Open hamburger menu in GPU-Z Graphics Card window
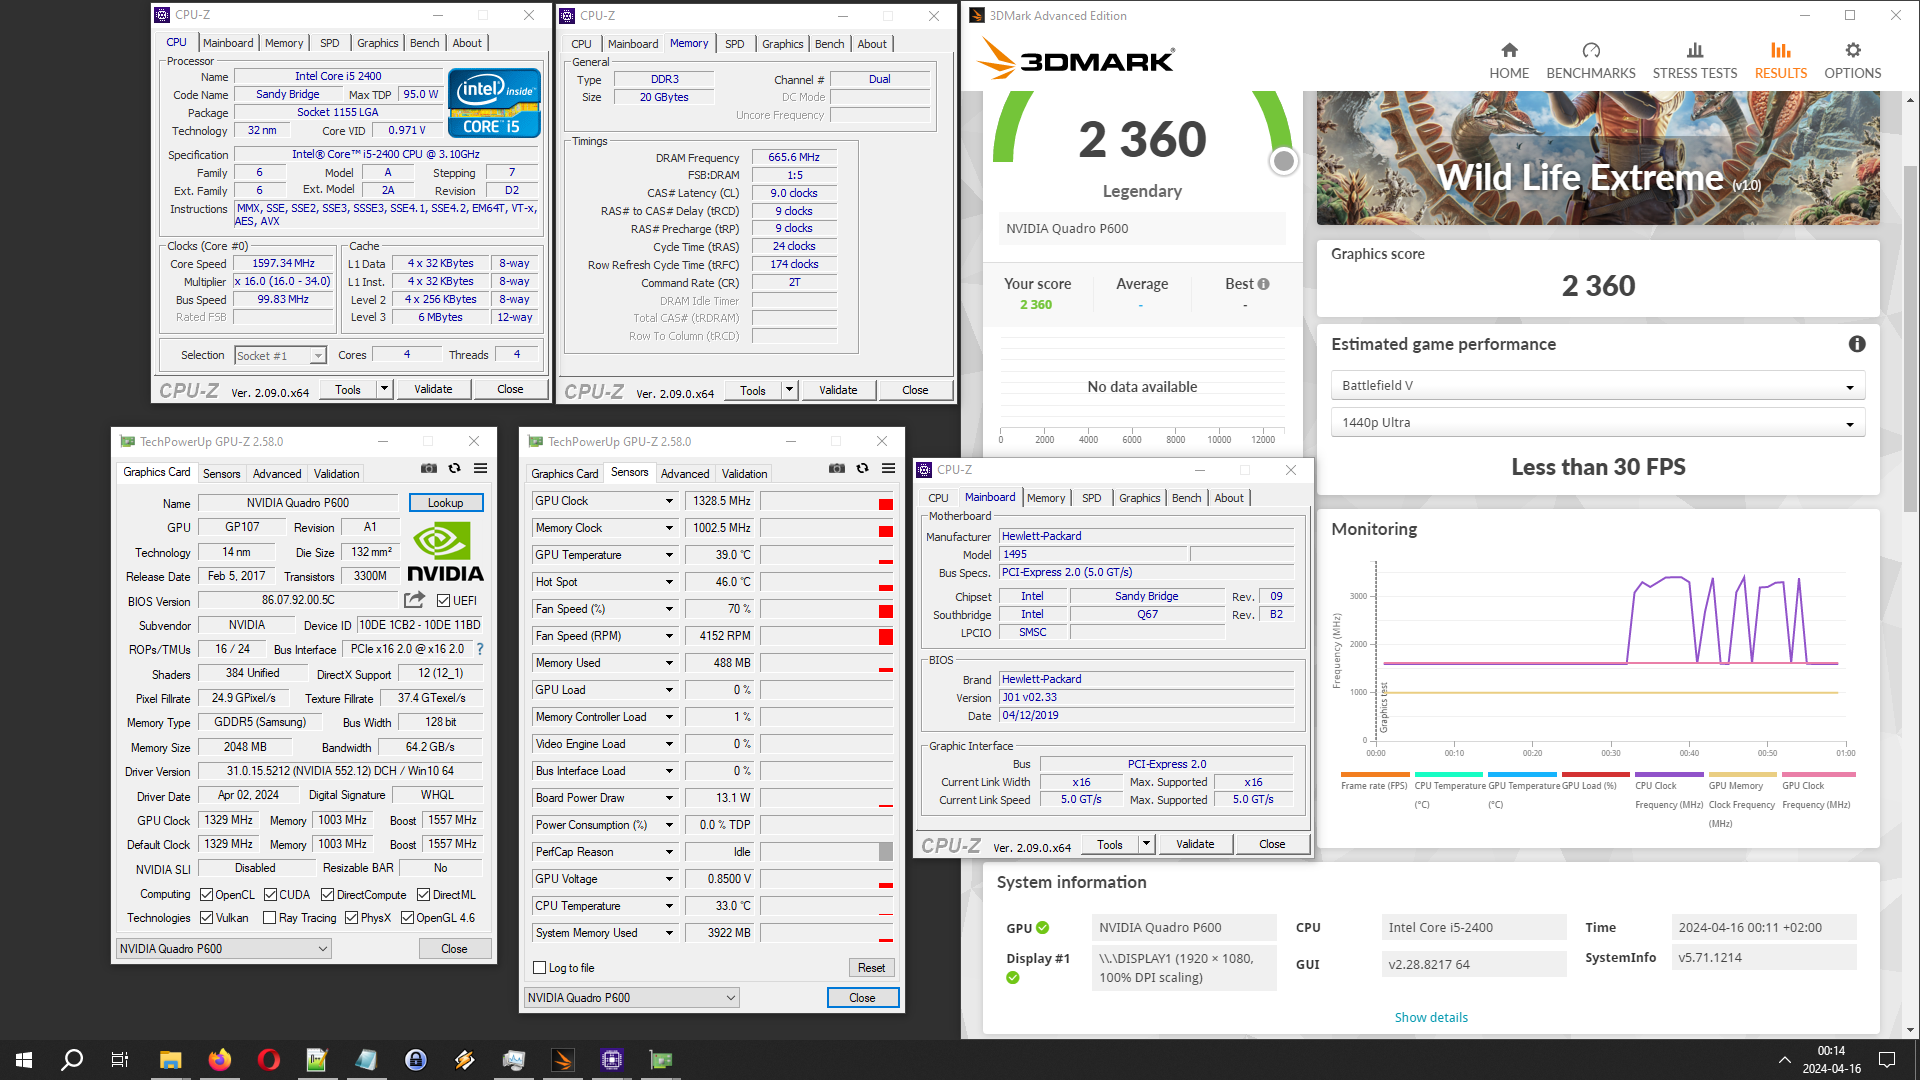This screenshot has height=1080, width=1920. [480, 468]
